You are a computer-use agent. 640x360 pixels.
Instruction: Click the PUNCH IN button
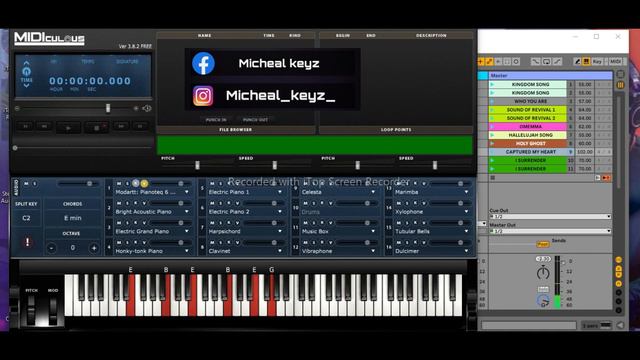216,120
